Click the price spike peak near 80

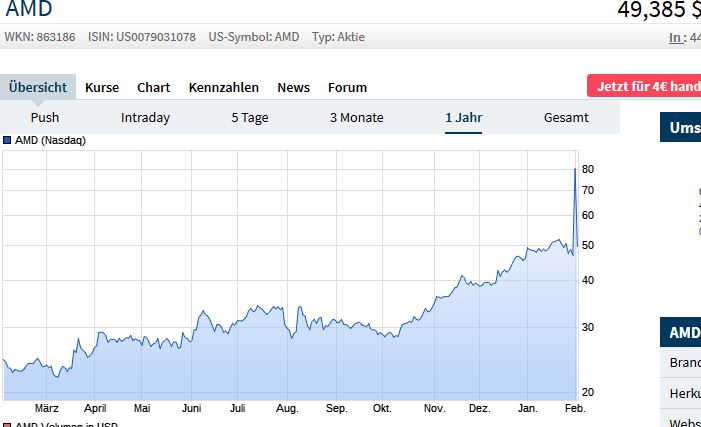(574, 168)
